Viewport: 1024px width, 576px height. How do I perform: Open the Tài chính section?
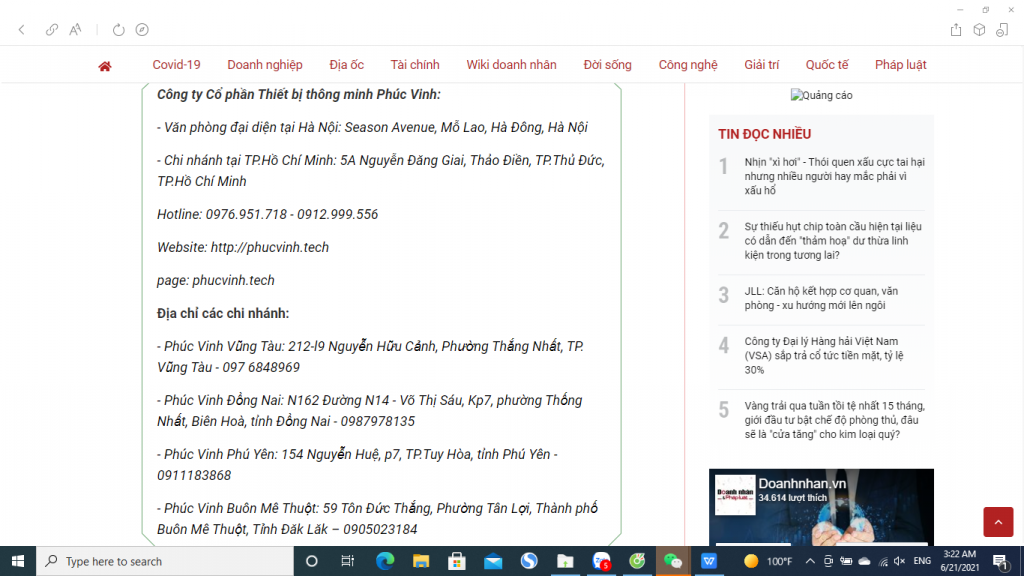415,65
